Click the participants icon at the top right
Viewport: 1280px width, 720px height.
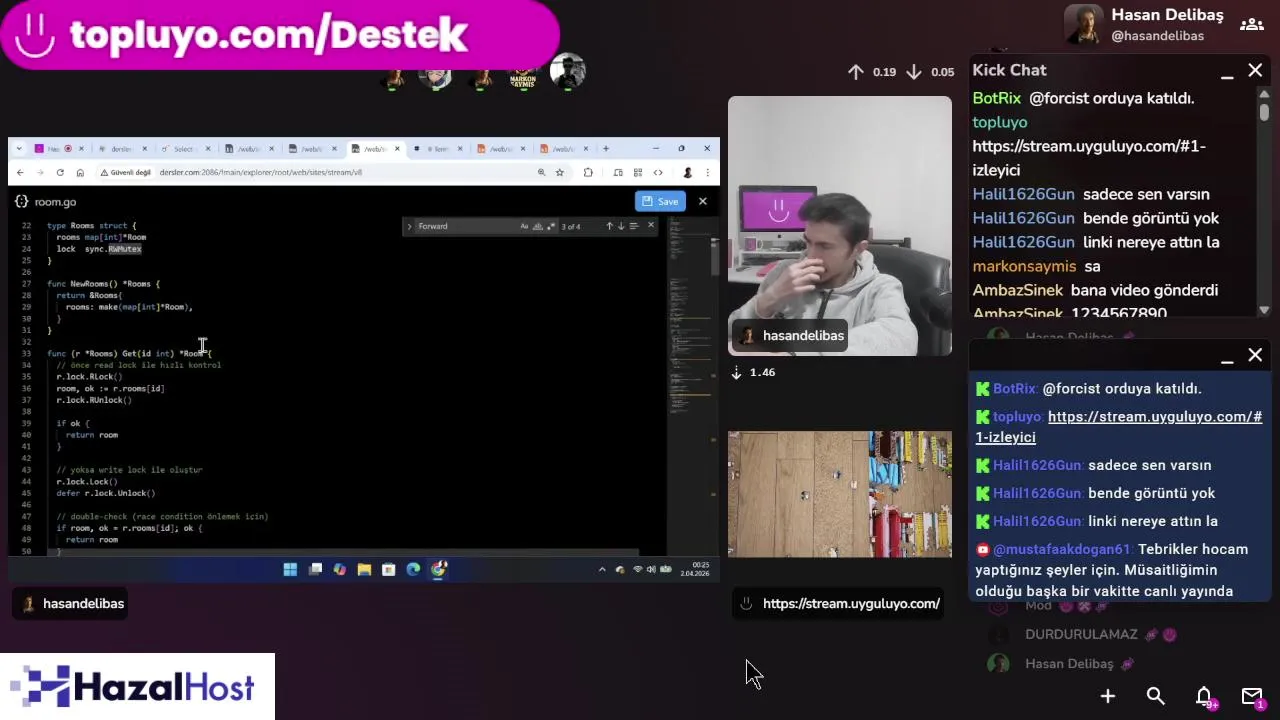[1251, 24]
